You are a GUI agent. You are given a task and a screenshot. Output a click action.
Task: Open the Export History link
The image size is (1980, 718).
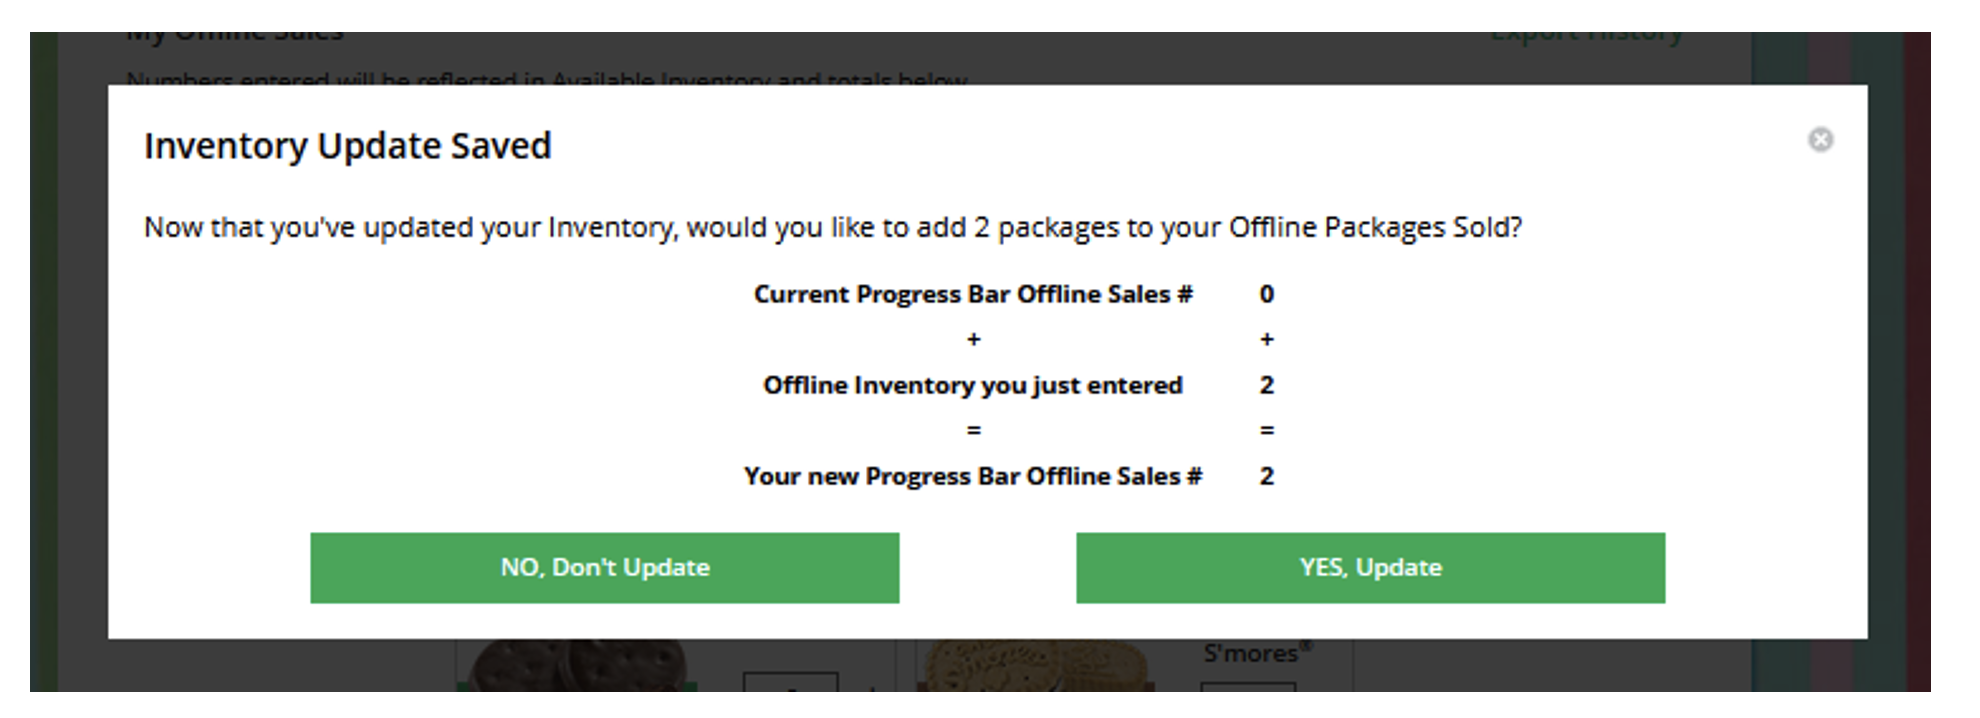click(x=1586, y=36)
